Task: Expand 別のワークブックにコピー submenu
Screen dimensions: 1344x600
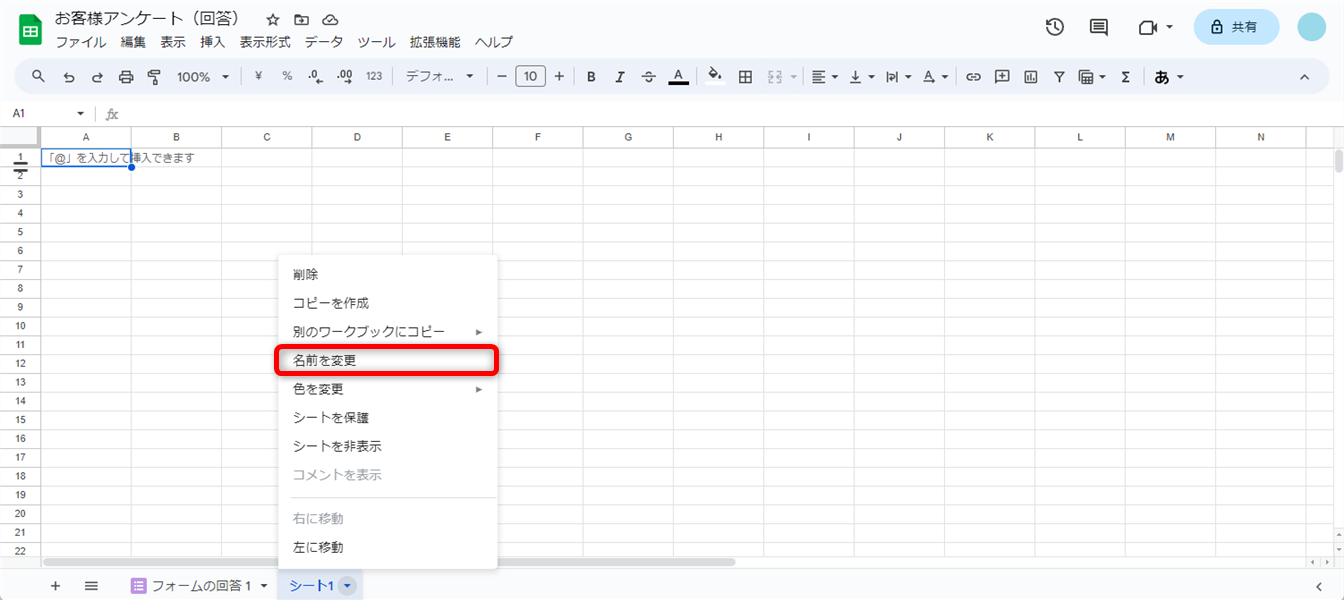Action: point(387,331)
